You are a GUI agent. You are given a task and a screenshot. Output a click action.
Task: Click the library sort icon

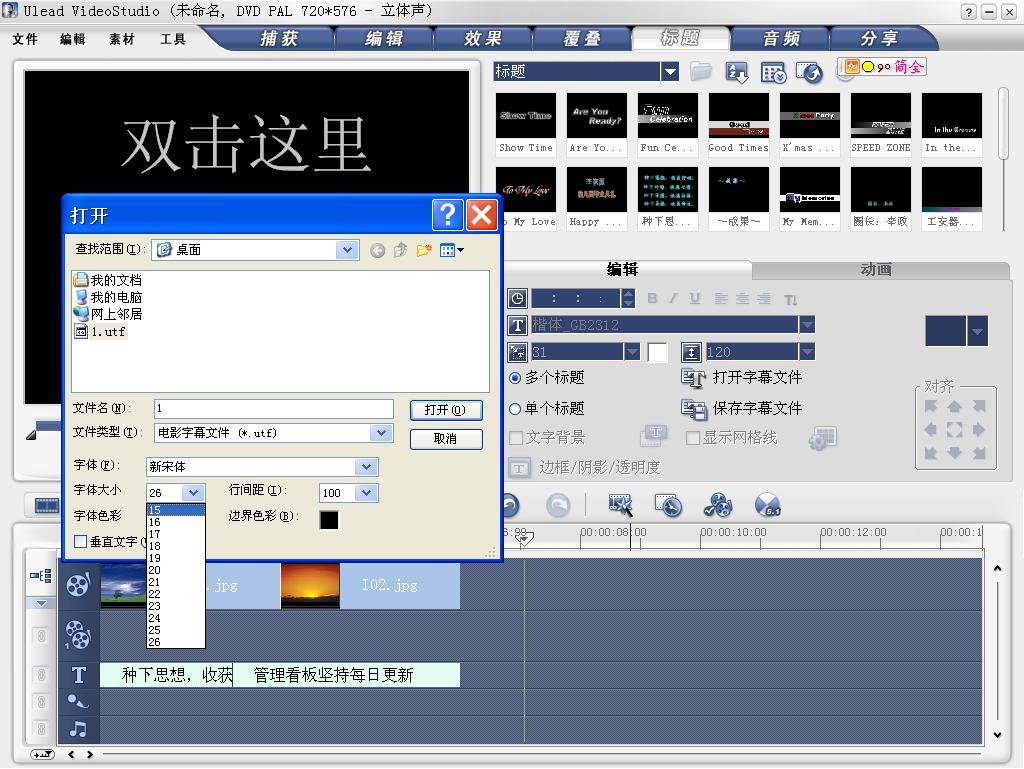[737, 72]
